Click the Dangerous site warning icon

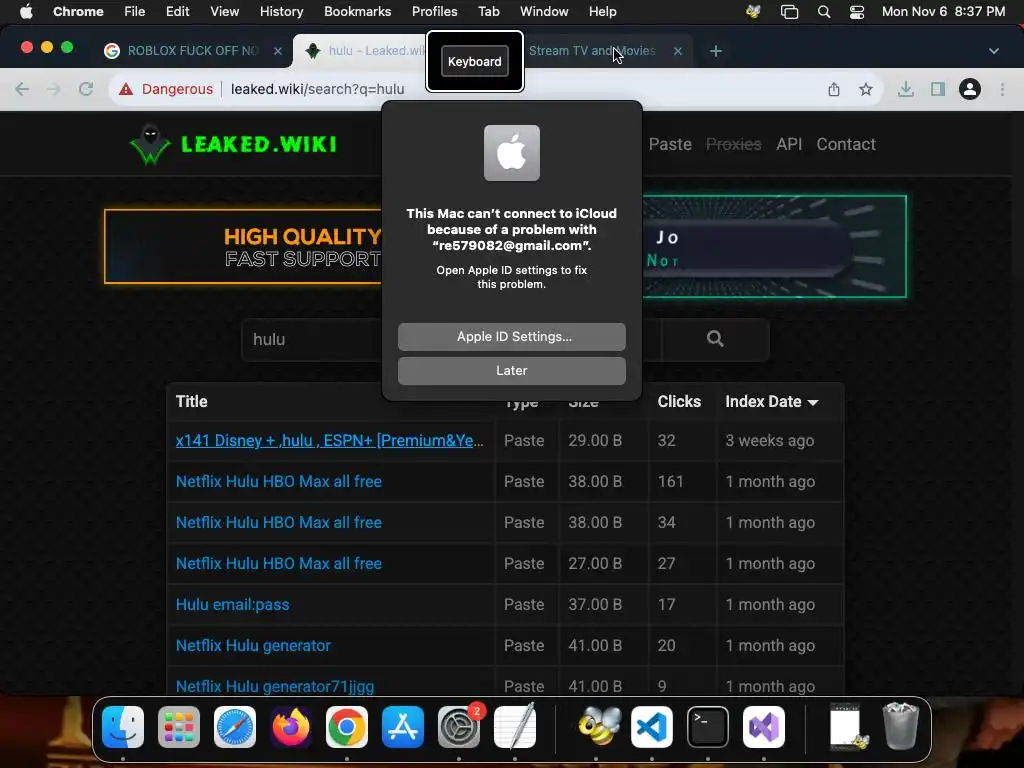pos(126,89)
